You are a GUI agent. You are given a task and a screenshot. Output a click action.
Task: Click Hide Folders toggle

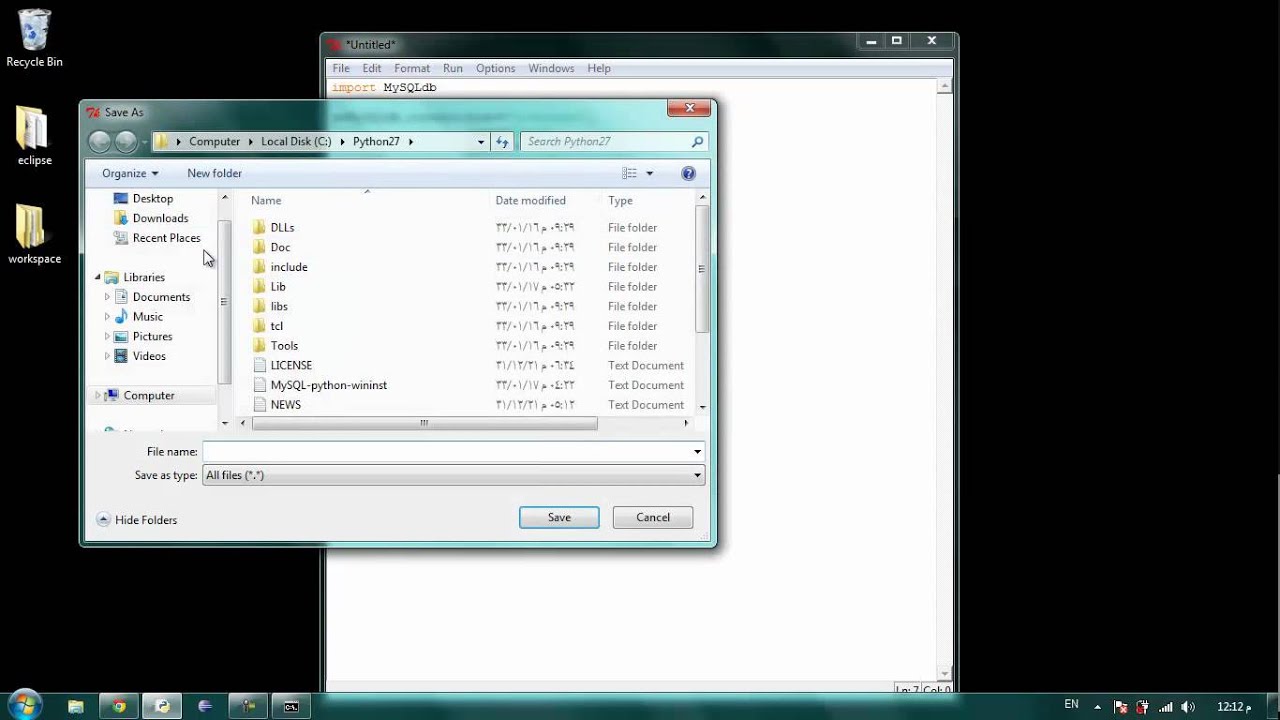point(136,520)
